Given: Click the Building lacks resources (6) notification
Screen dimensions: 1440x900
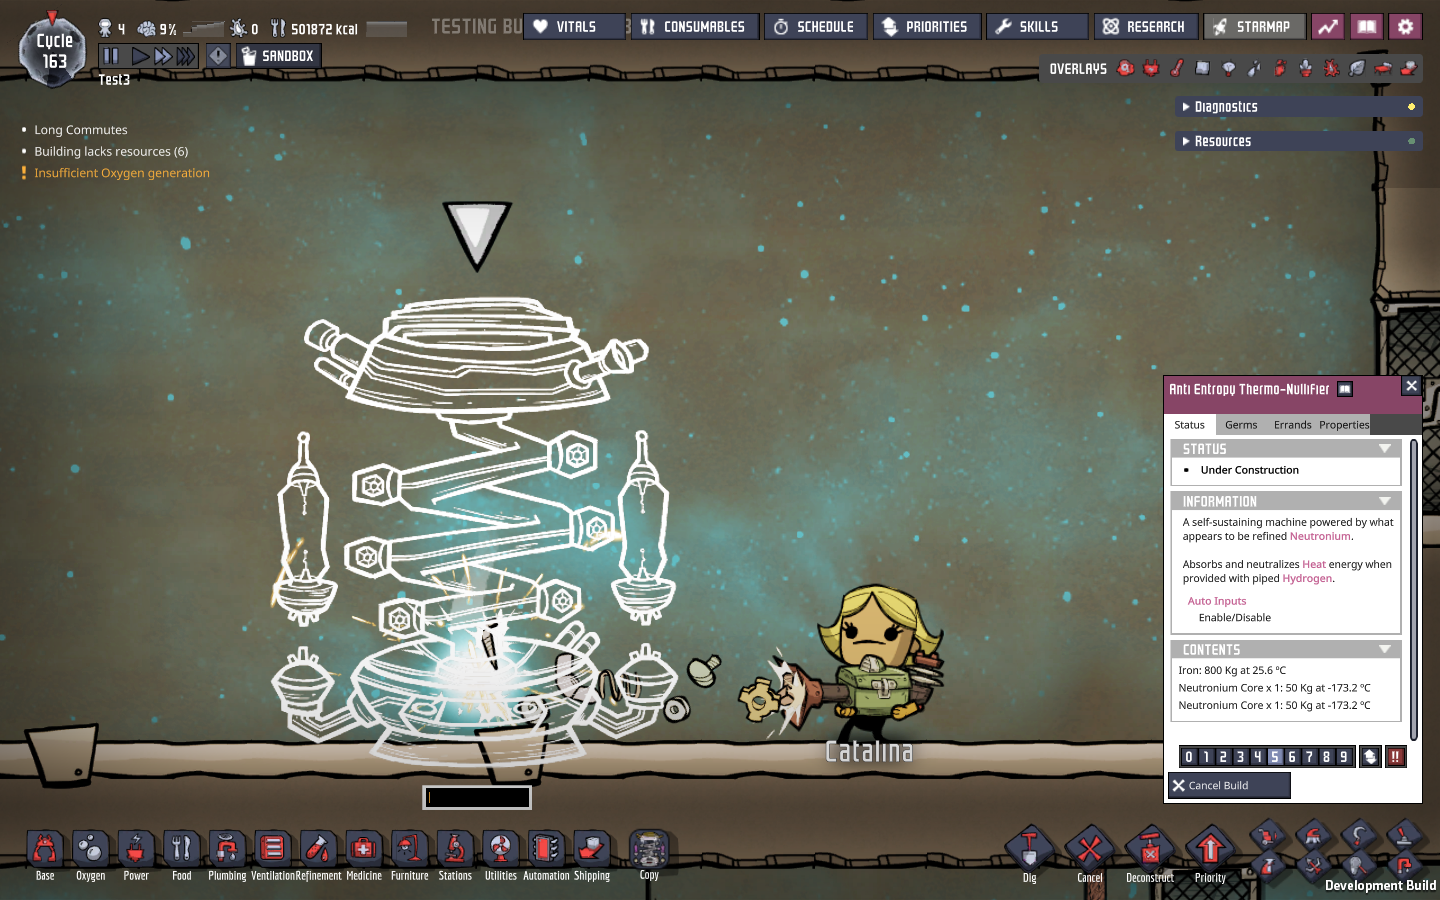Looking at the screenshot, I should pyautogui.click(x=111, y=152).
